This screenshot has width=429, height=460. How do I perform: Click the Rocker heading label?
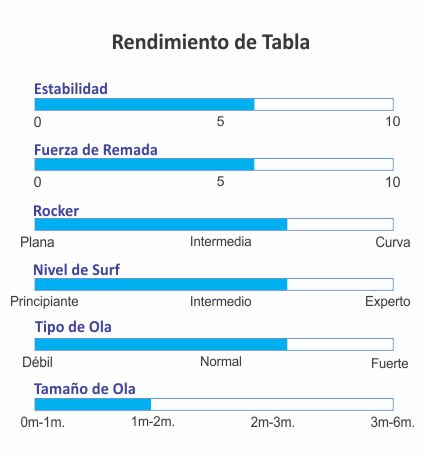[56, 211]
